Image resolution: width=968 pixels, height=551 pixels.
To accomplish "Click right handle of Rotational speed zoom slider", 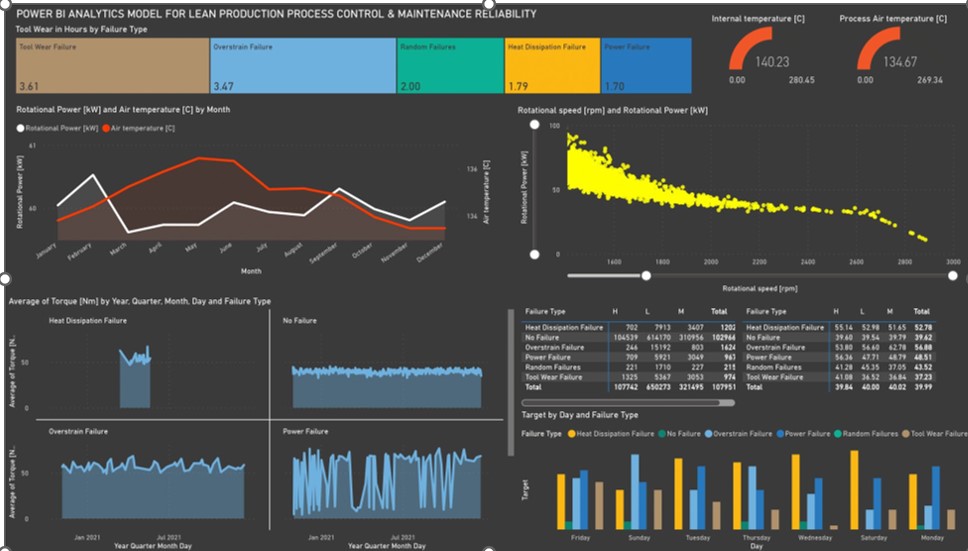I will (952, 275).
